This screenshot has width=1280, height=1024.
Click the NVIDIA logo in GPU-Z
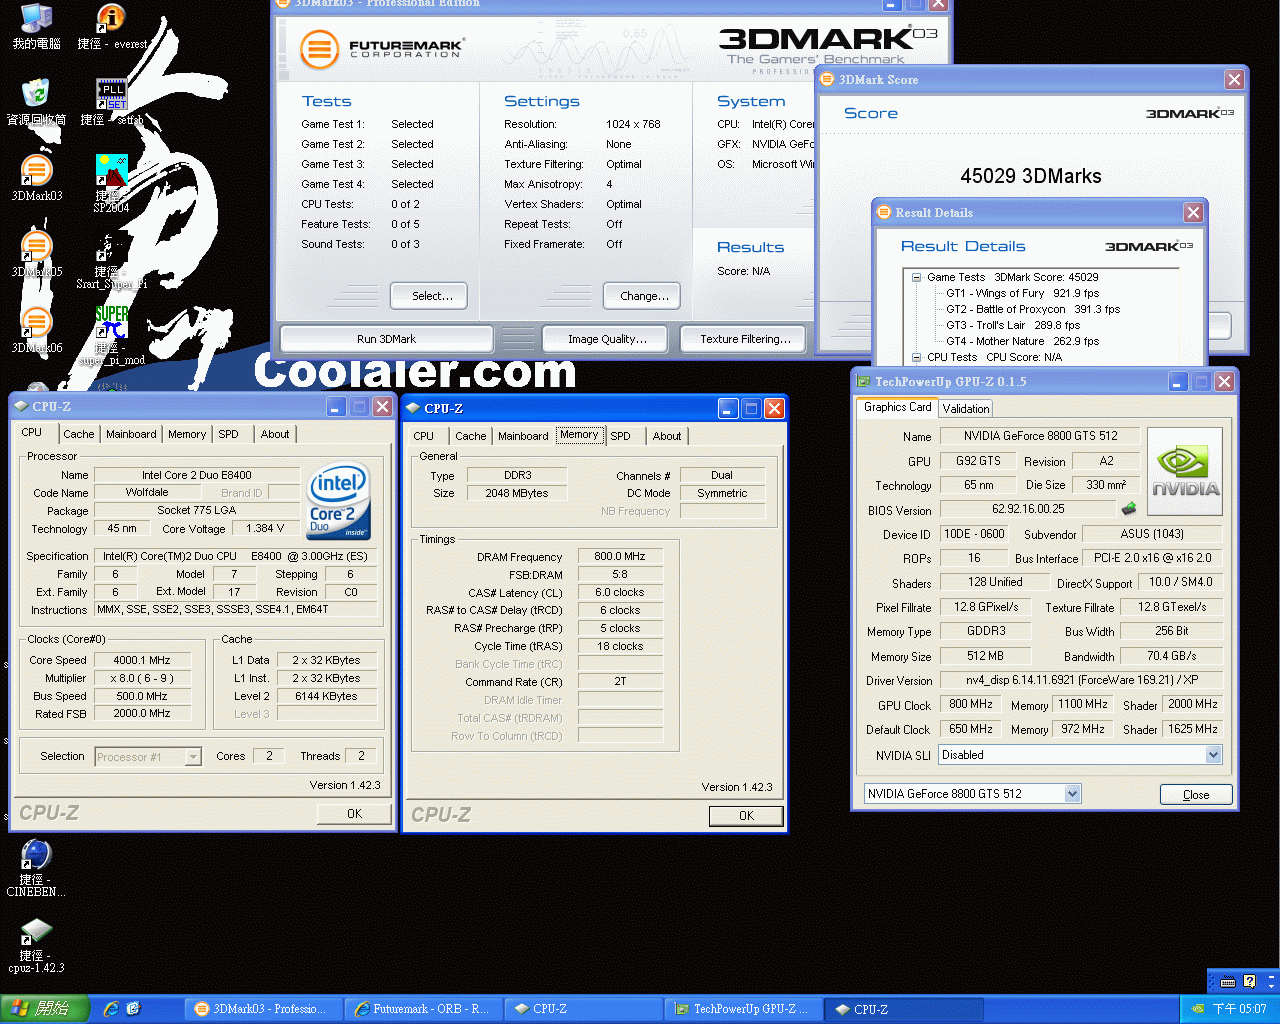[1185, 472]
